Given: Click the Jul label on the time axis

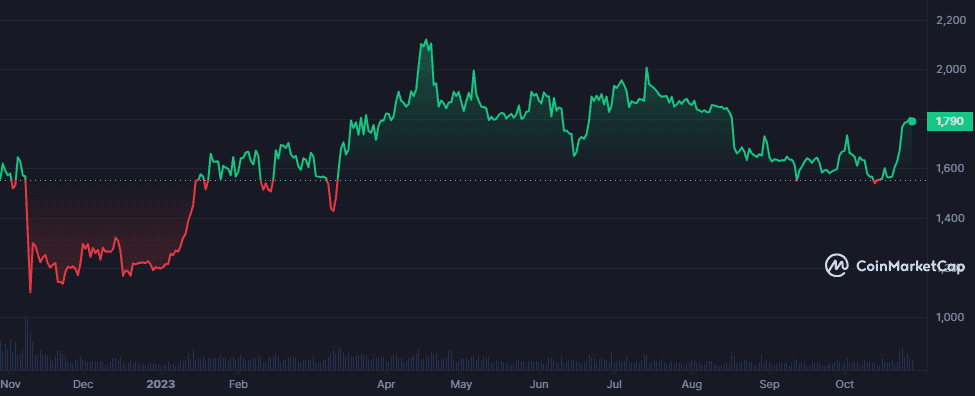Looking at the screenshot, I should 615,384.
